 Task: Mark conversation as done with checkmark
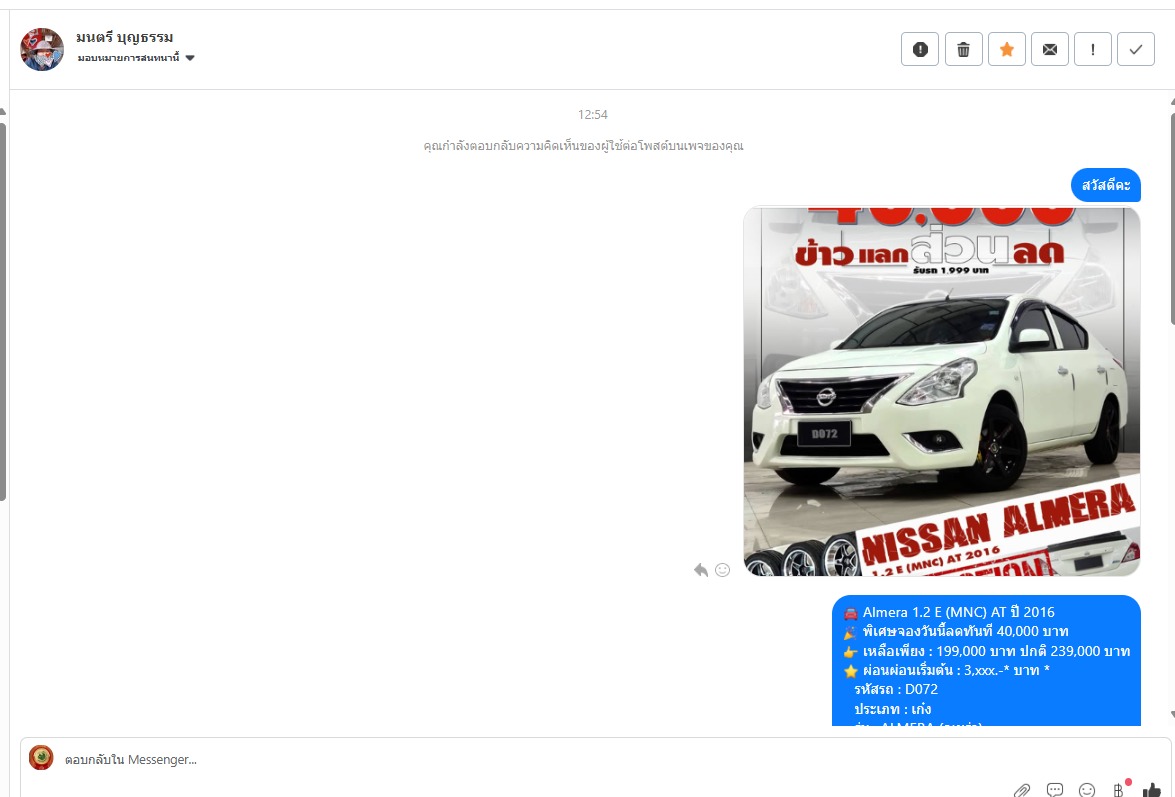[x=1136, y=49]
